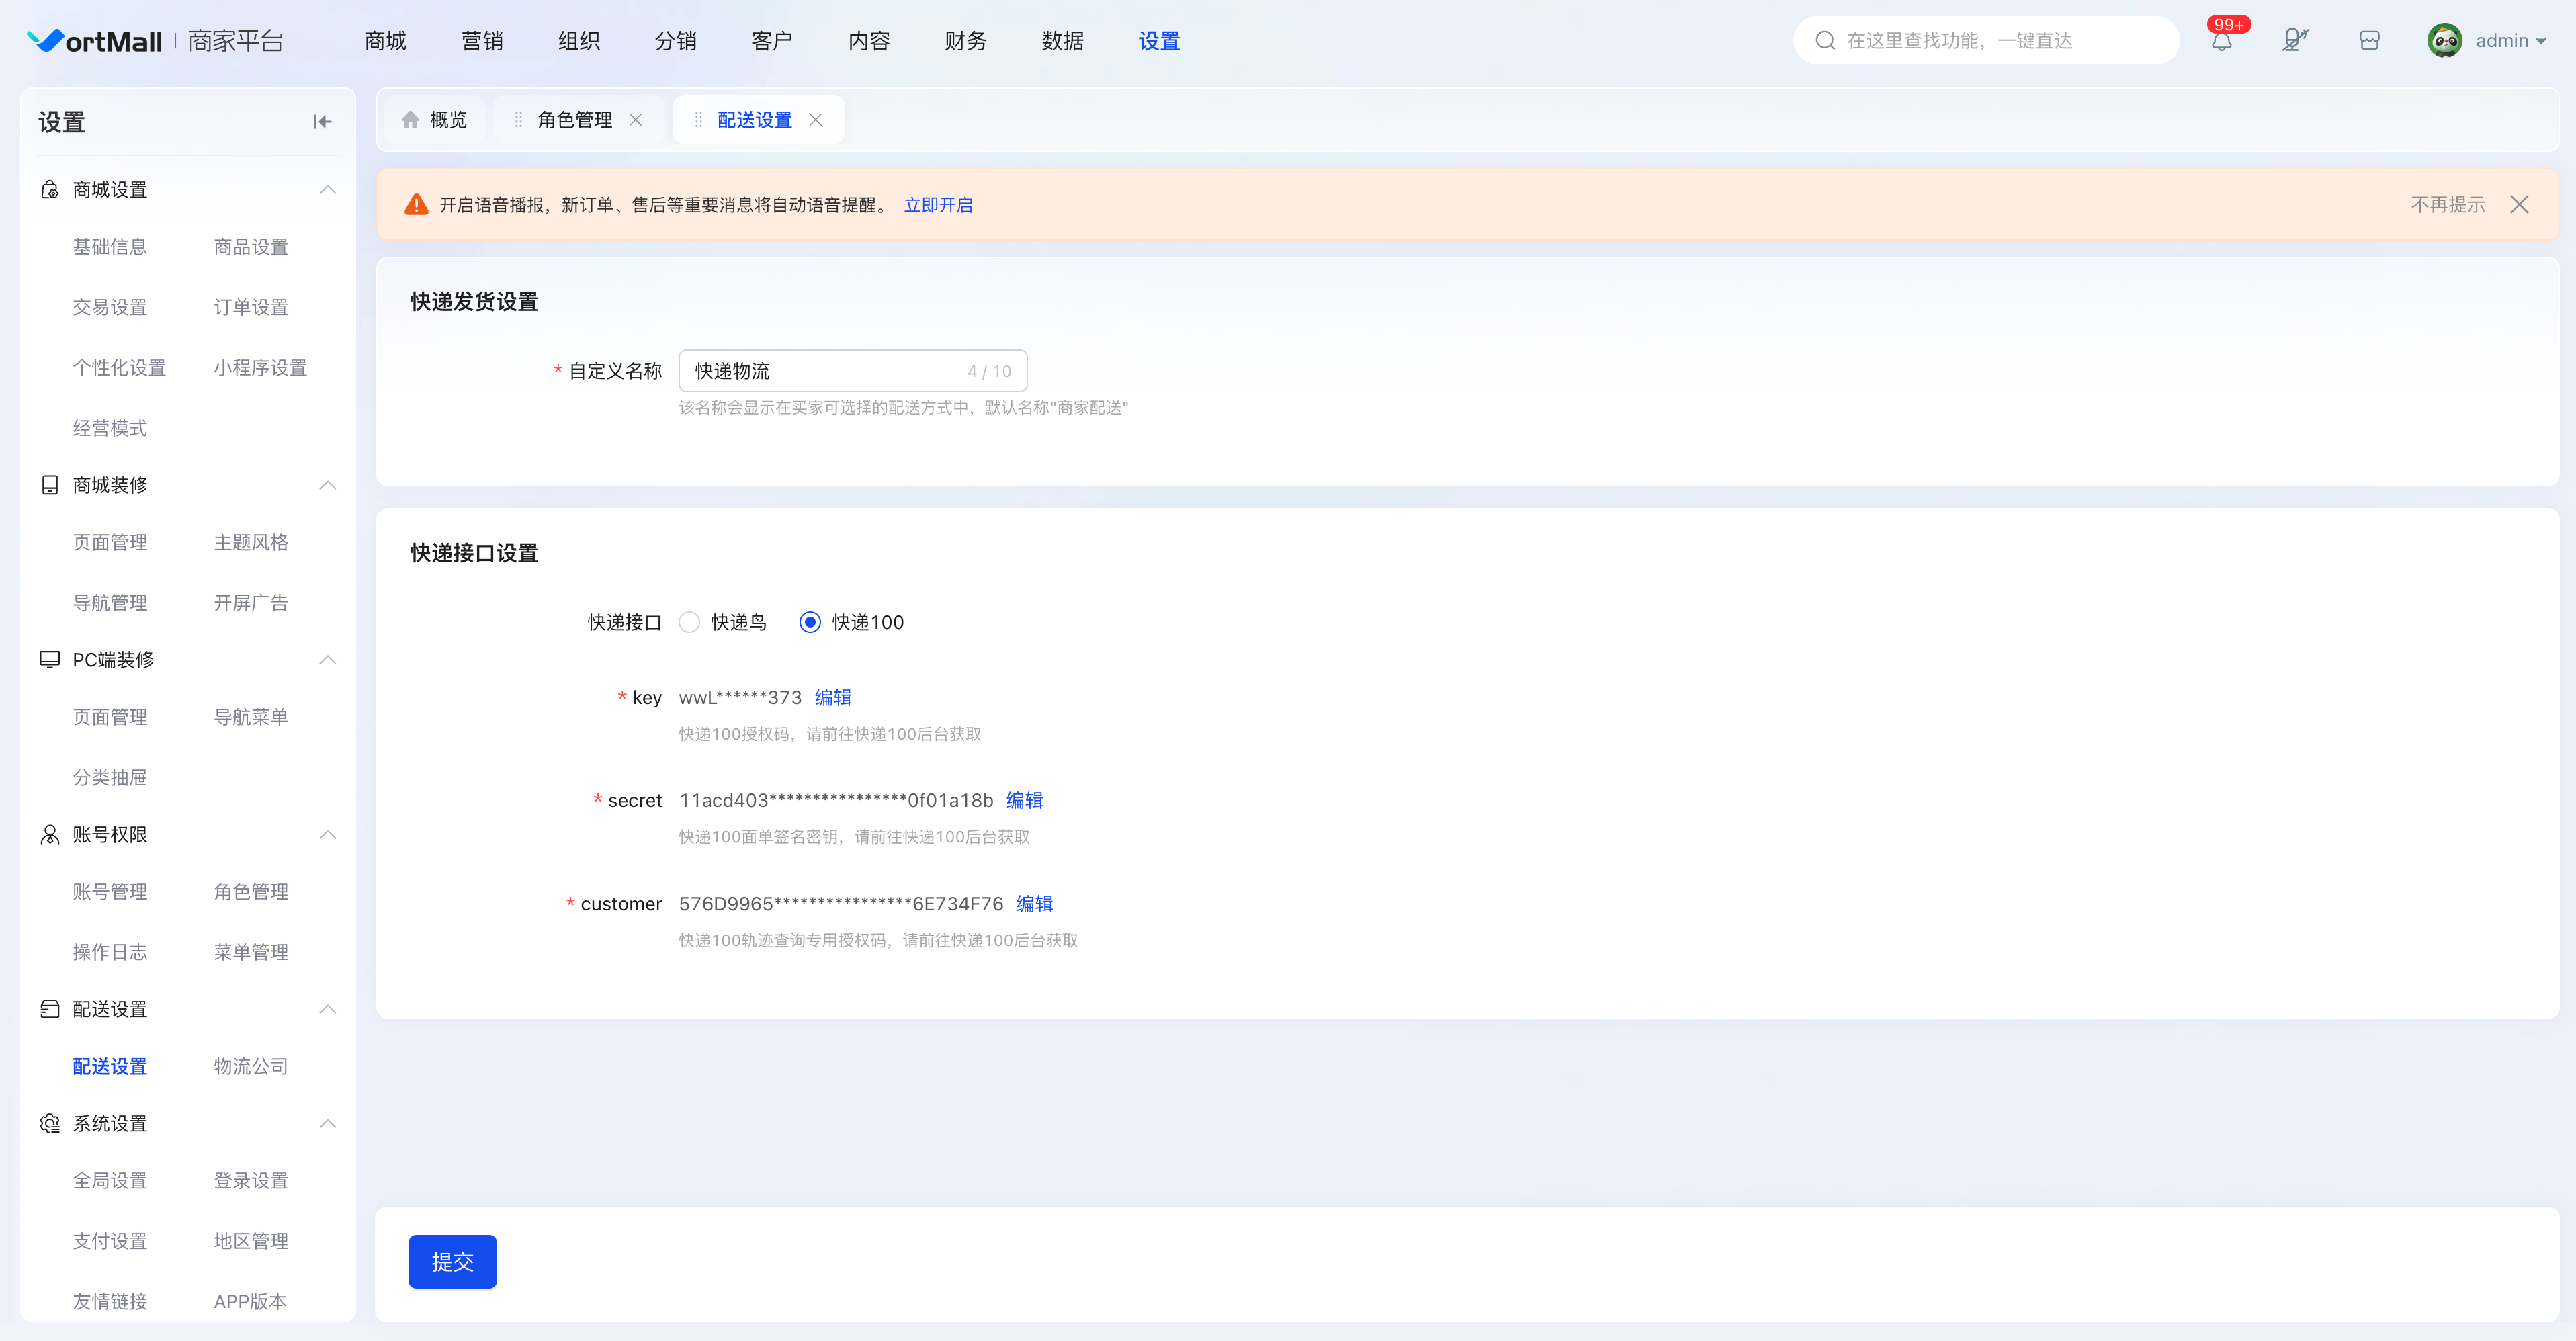Click the 提交 button

452,1262
